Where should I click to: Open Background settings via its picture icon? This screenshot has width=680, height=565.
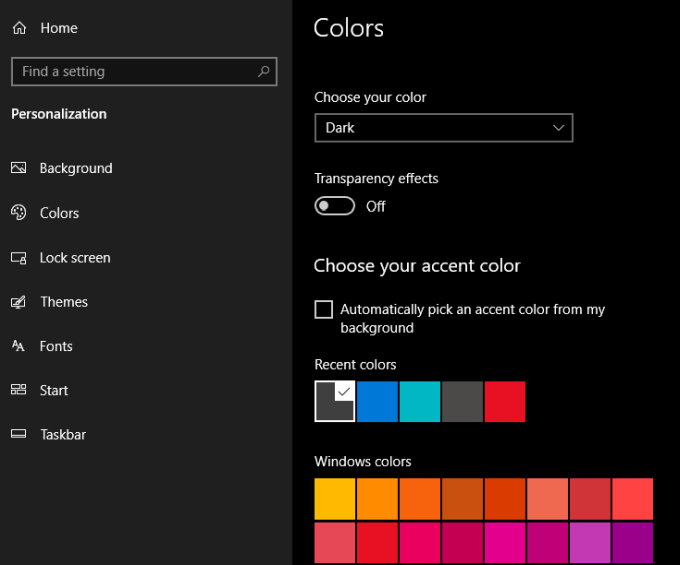19,169
